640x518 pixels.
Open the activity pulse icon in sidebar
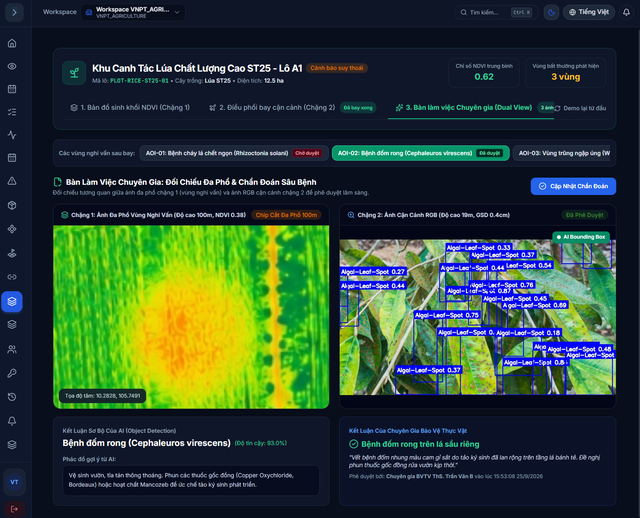point(12,135)
